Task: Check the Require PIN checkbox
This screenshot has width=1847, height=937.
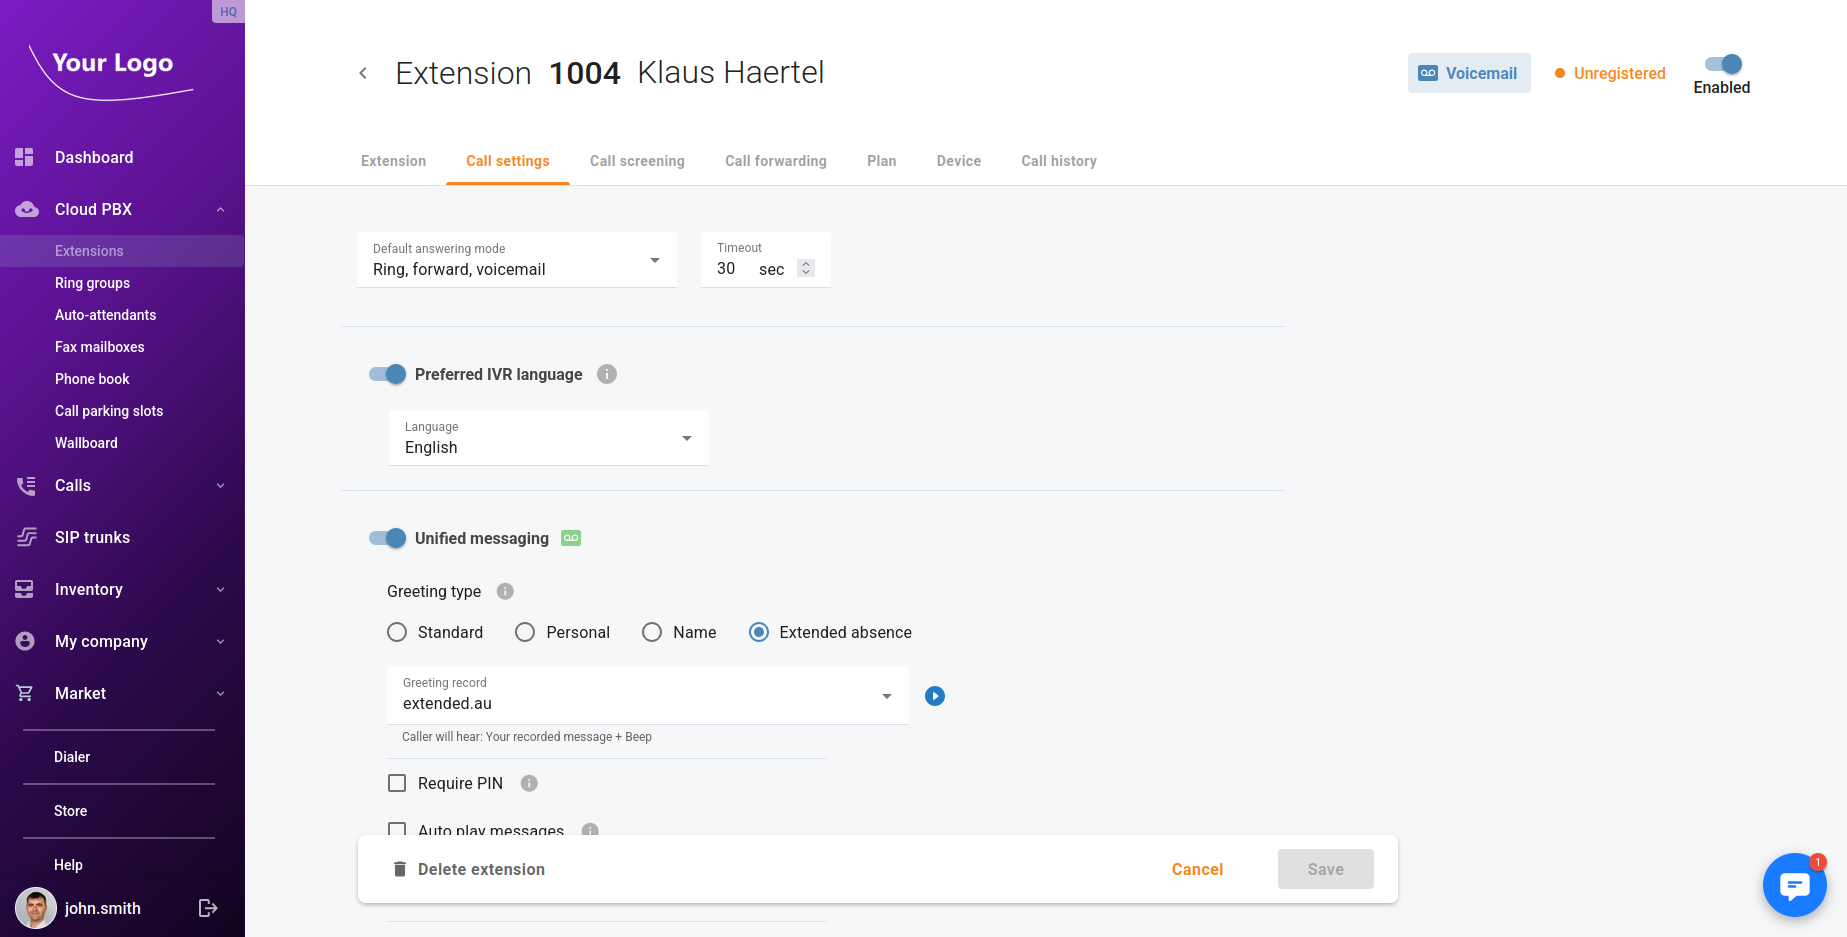Action: point(397,783)
